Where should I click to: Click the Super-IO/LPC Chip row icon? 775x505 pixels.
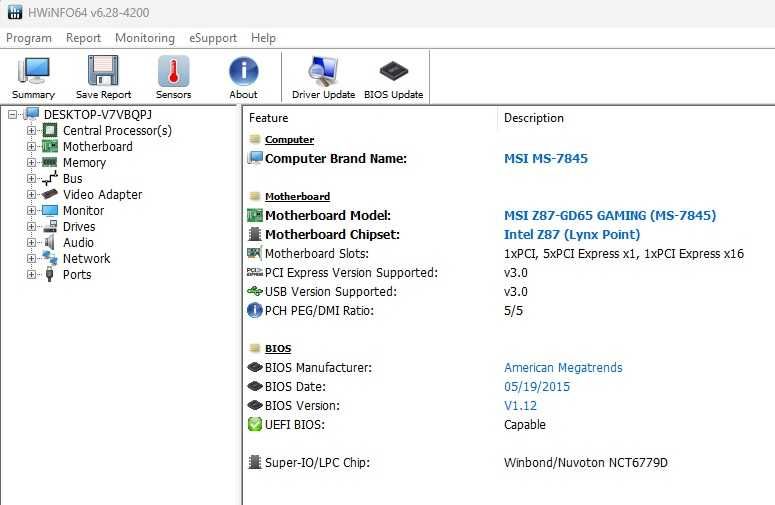tap(255, 463)
